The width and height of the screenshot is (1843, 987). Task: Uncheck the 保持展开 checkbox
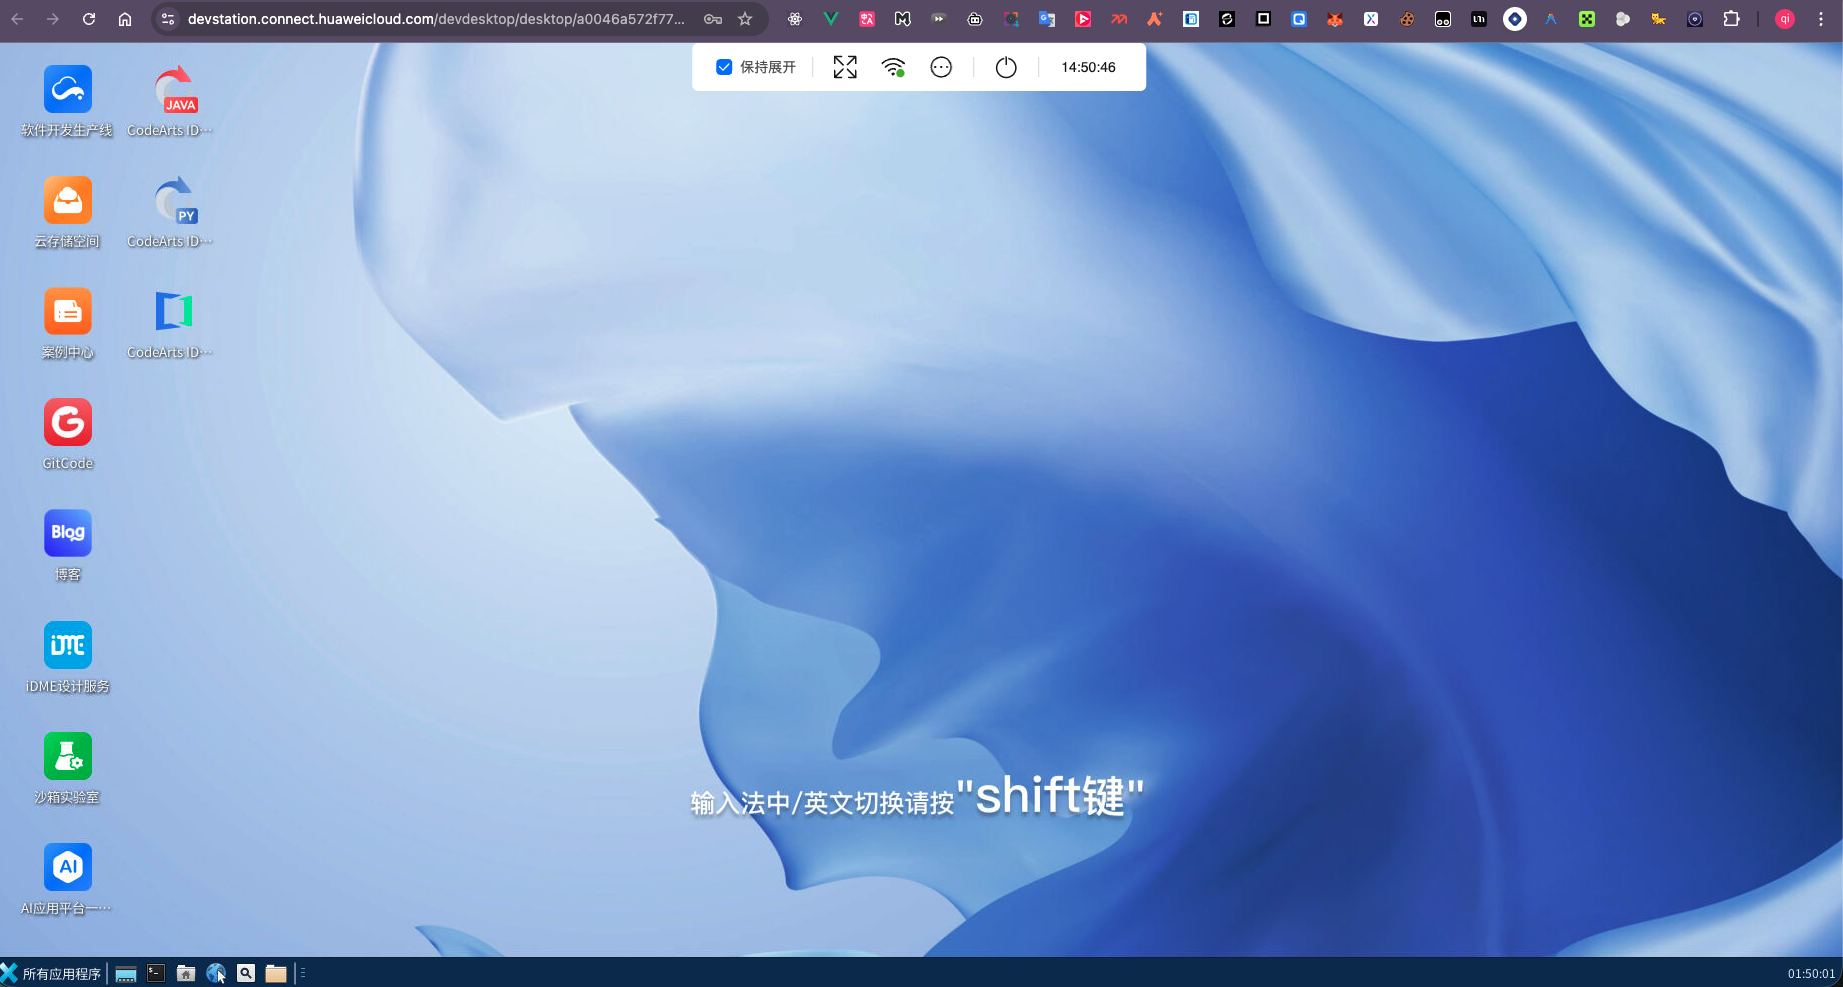724,67
